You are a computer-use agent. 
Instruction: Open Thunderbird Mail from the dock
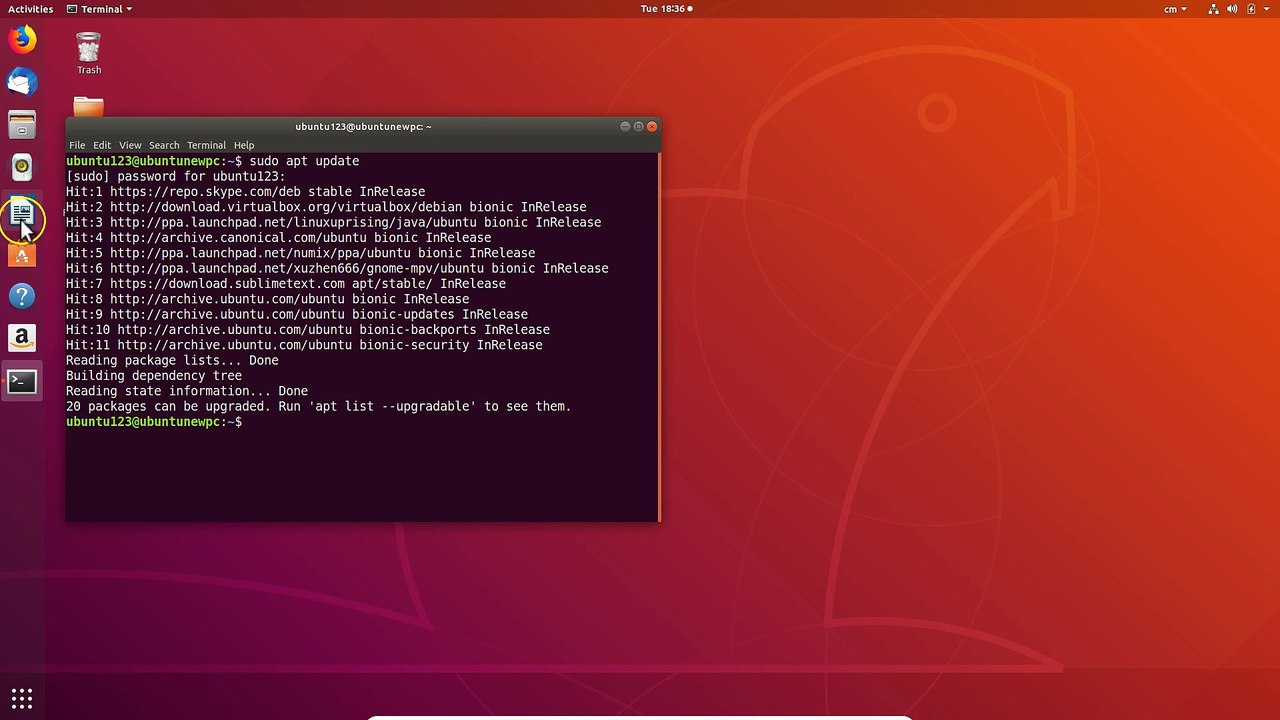22,82
